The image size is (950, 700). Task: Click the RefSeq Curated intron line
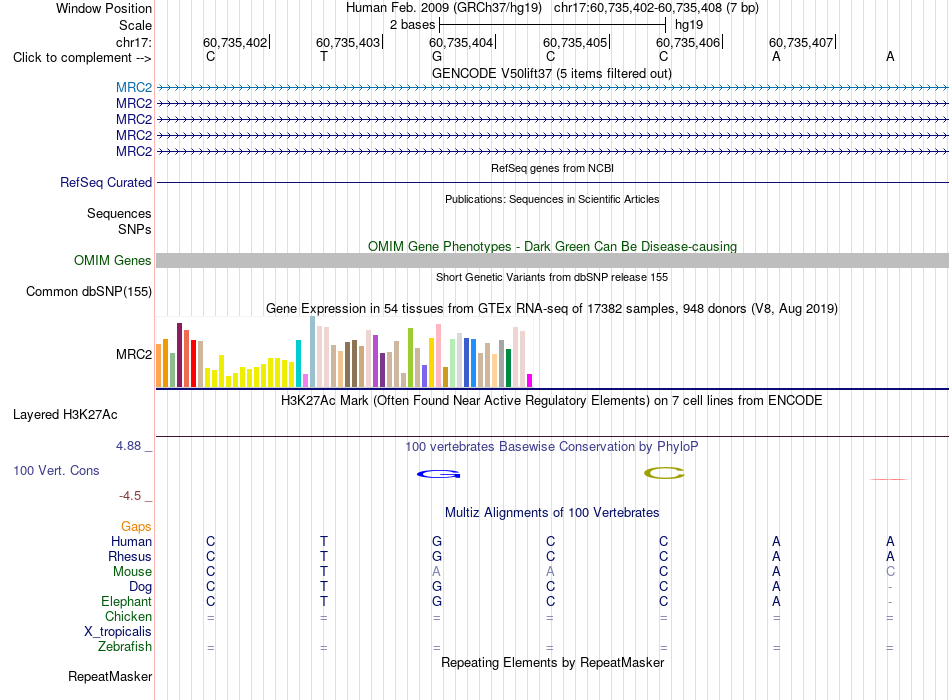tap(552, 182)
